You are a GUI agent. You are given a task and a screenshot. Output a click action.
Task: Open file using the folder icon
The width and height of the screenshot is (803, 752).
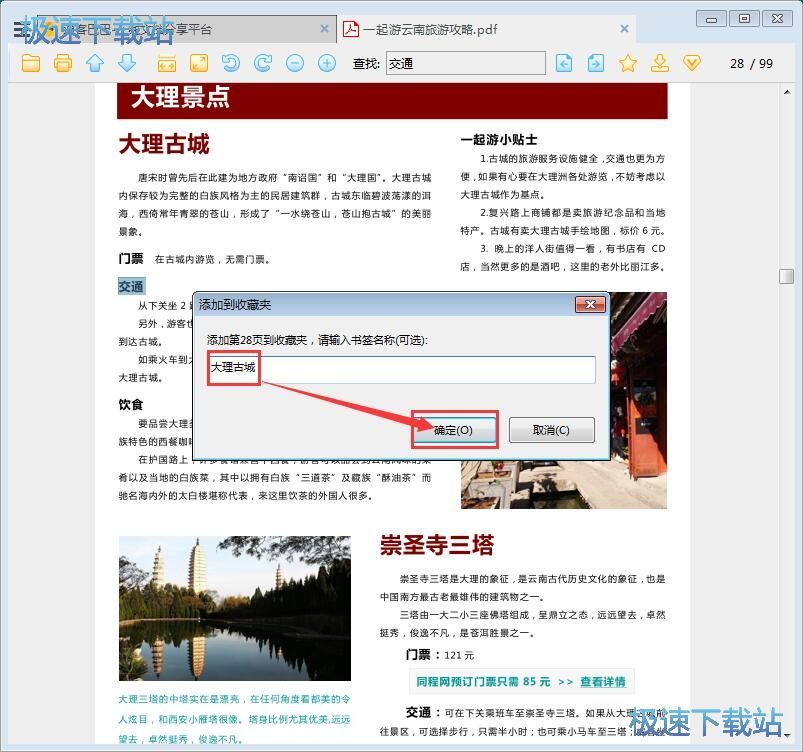[31, 63]
